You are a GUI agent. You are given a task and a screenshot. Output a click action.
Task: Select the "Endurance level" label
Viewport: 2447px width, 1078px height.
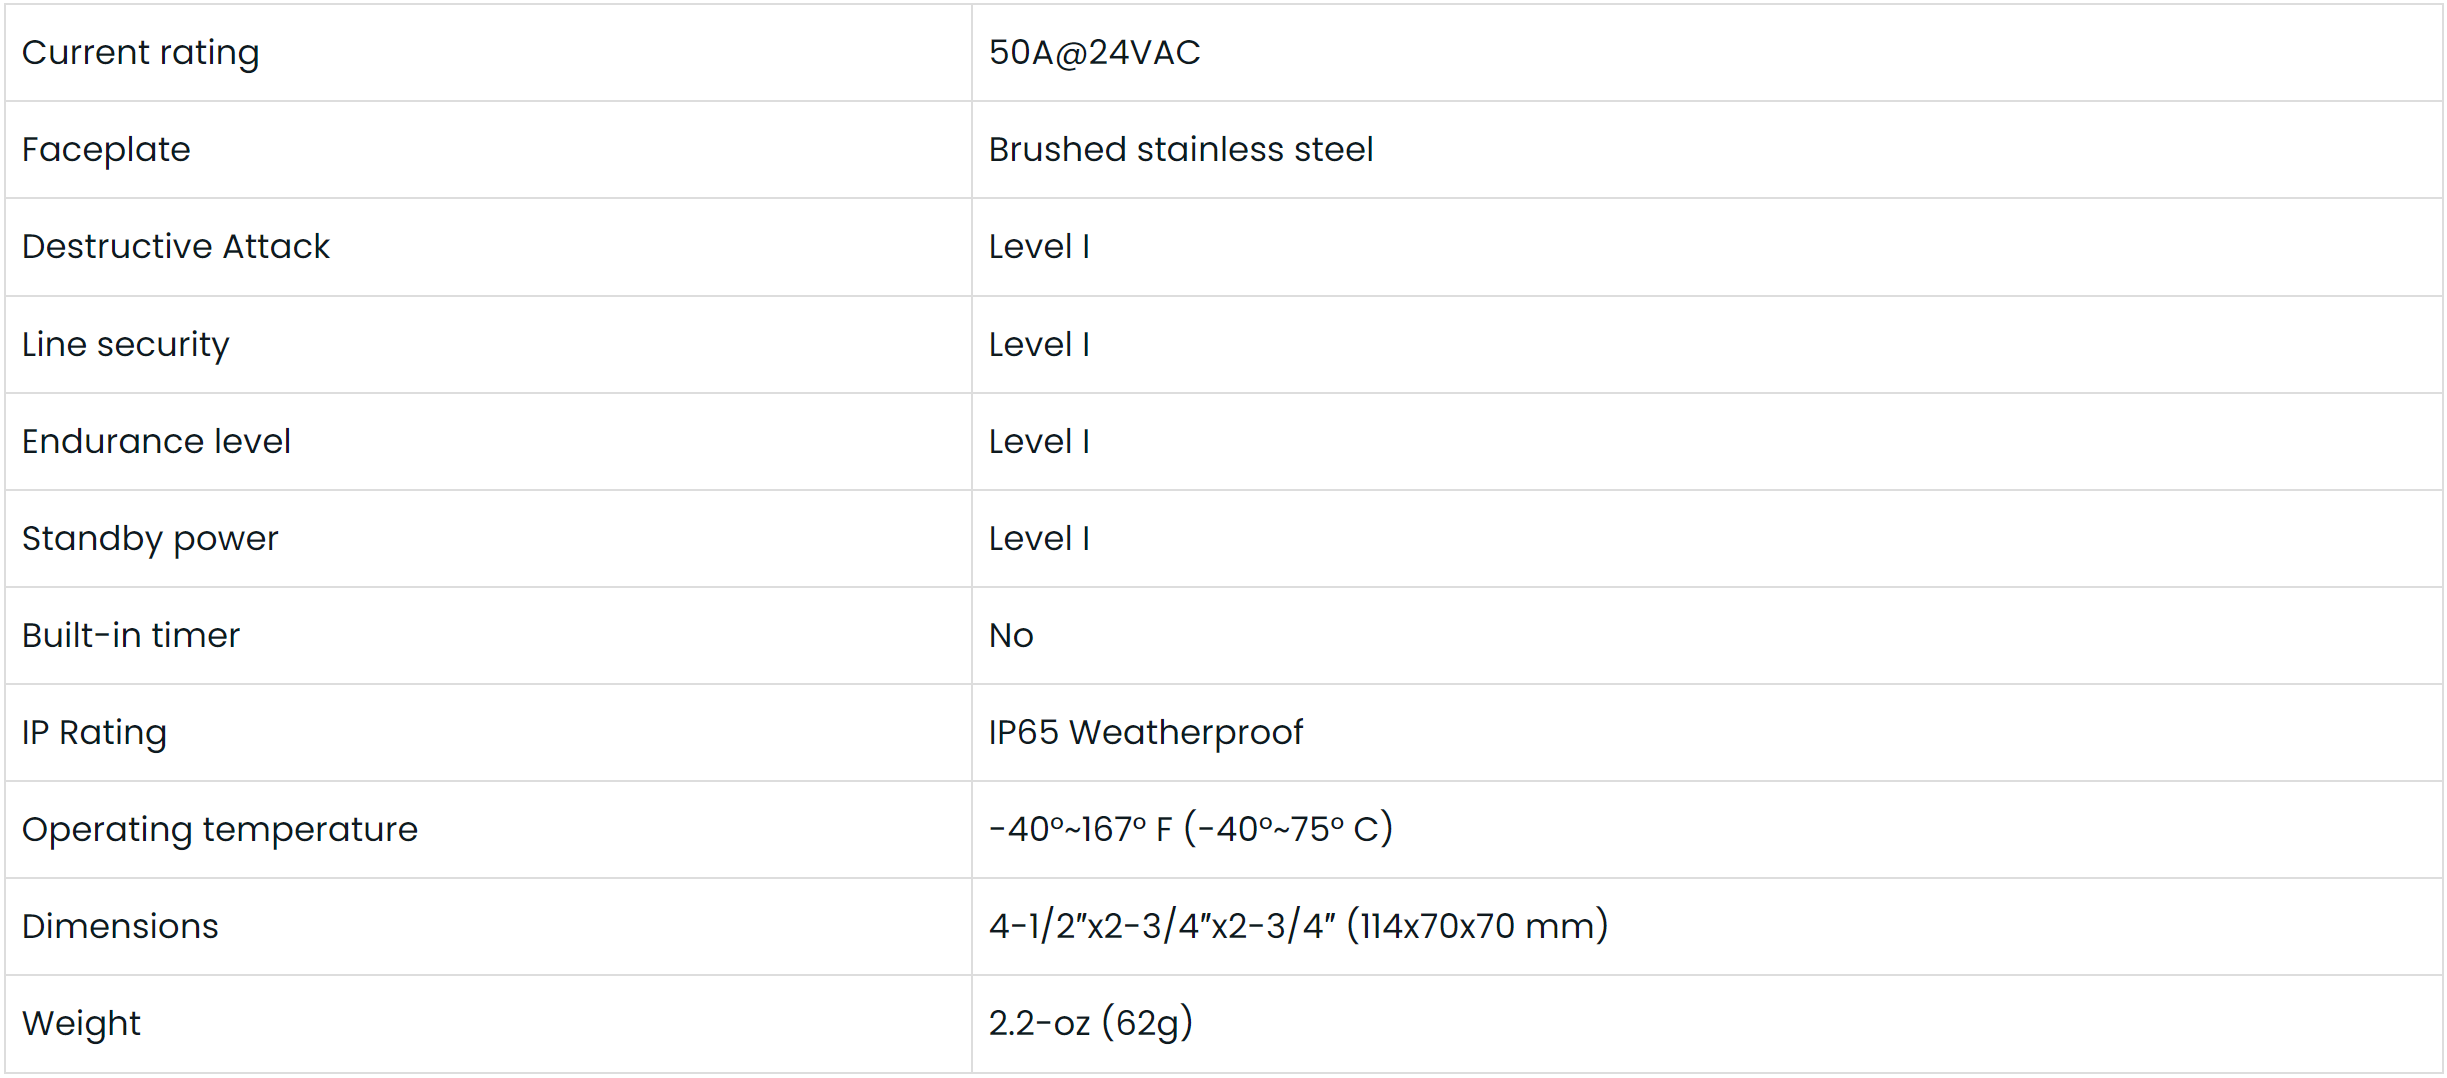click(156, 441)
